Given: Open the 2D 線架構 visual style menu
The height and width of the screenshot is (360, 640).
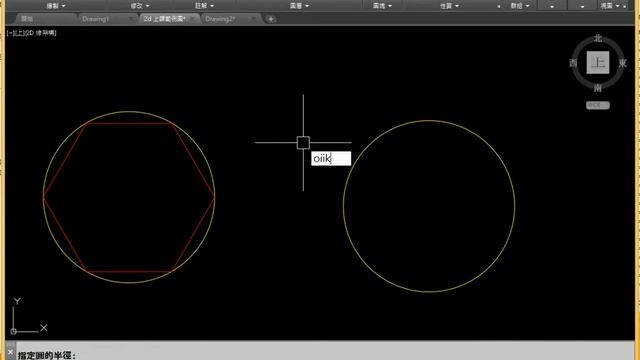Looking at the screenshot, I should pos(40,33).
